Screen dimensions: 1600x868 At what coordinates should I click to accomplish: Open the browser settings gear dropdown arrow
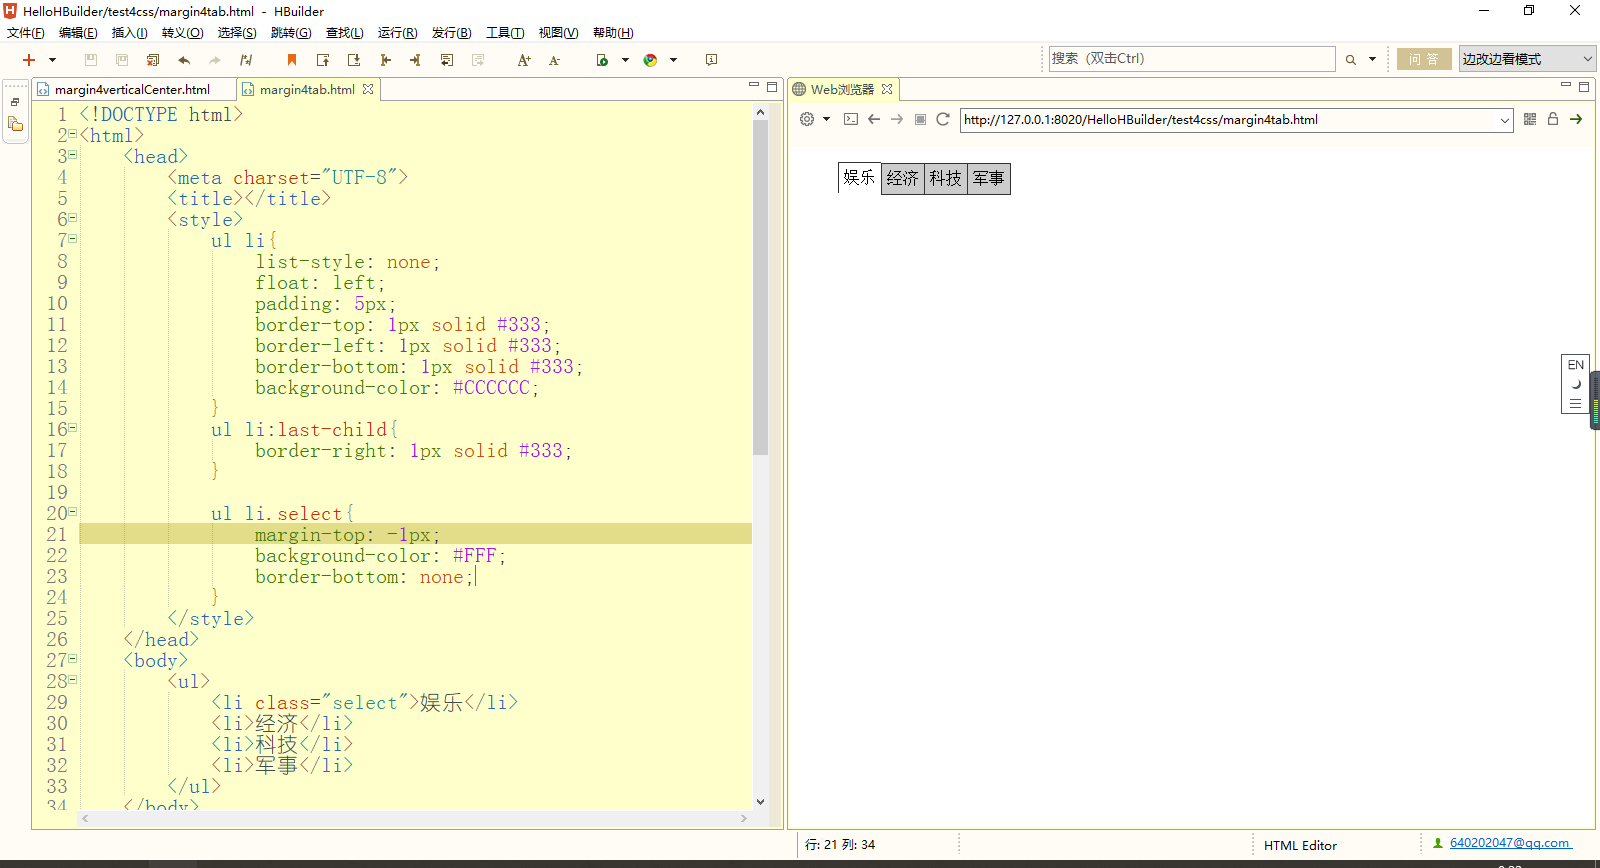826,119
